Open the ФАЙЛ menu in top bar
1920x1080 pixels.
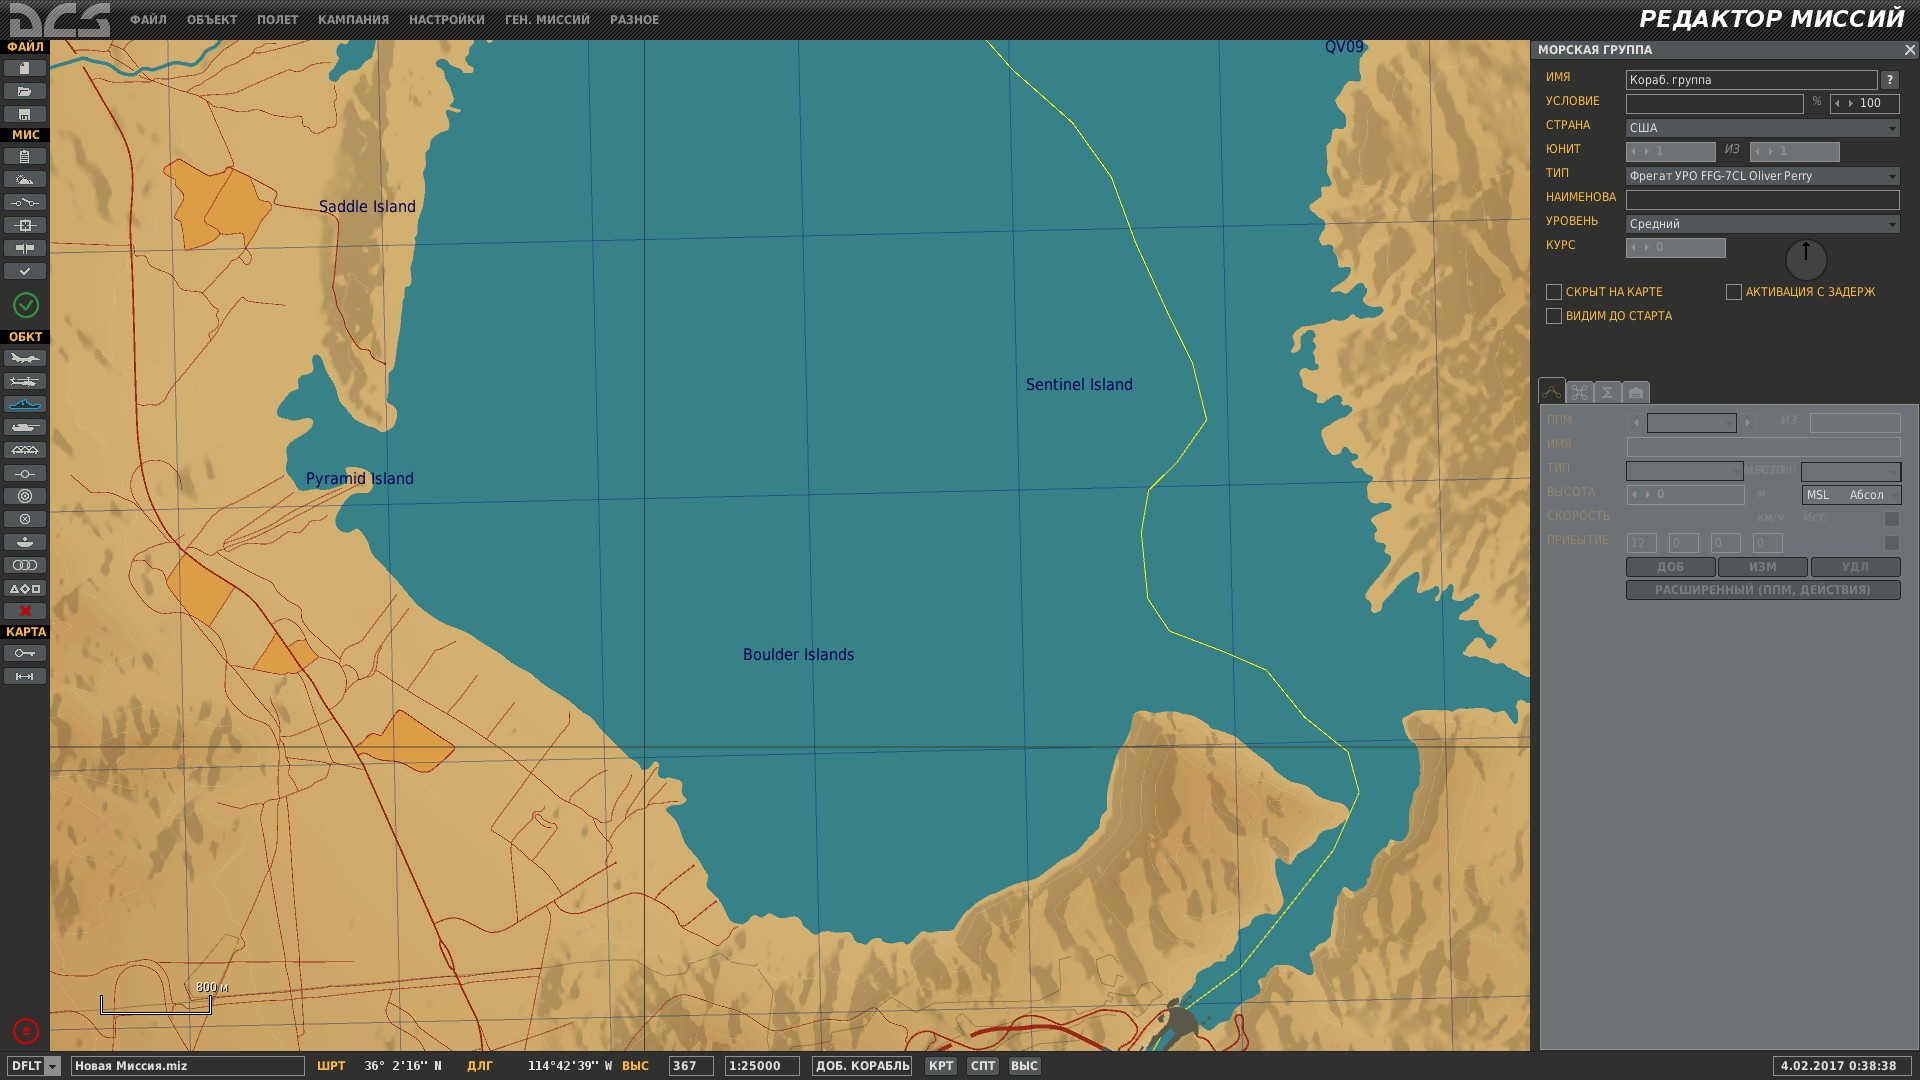point(148,20)
